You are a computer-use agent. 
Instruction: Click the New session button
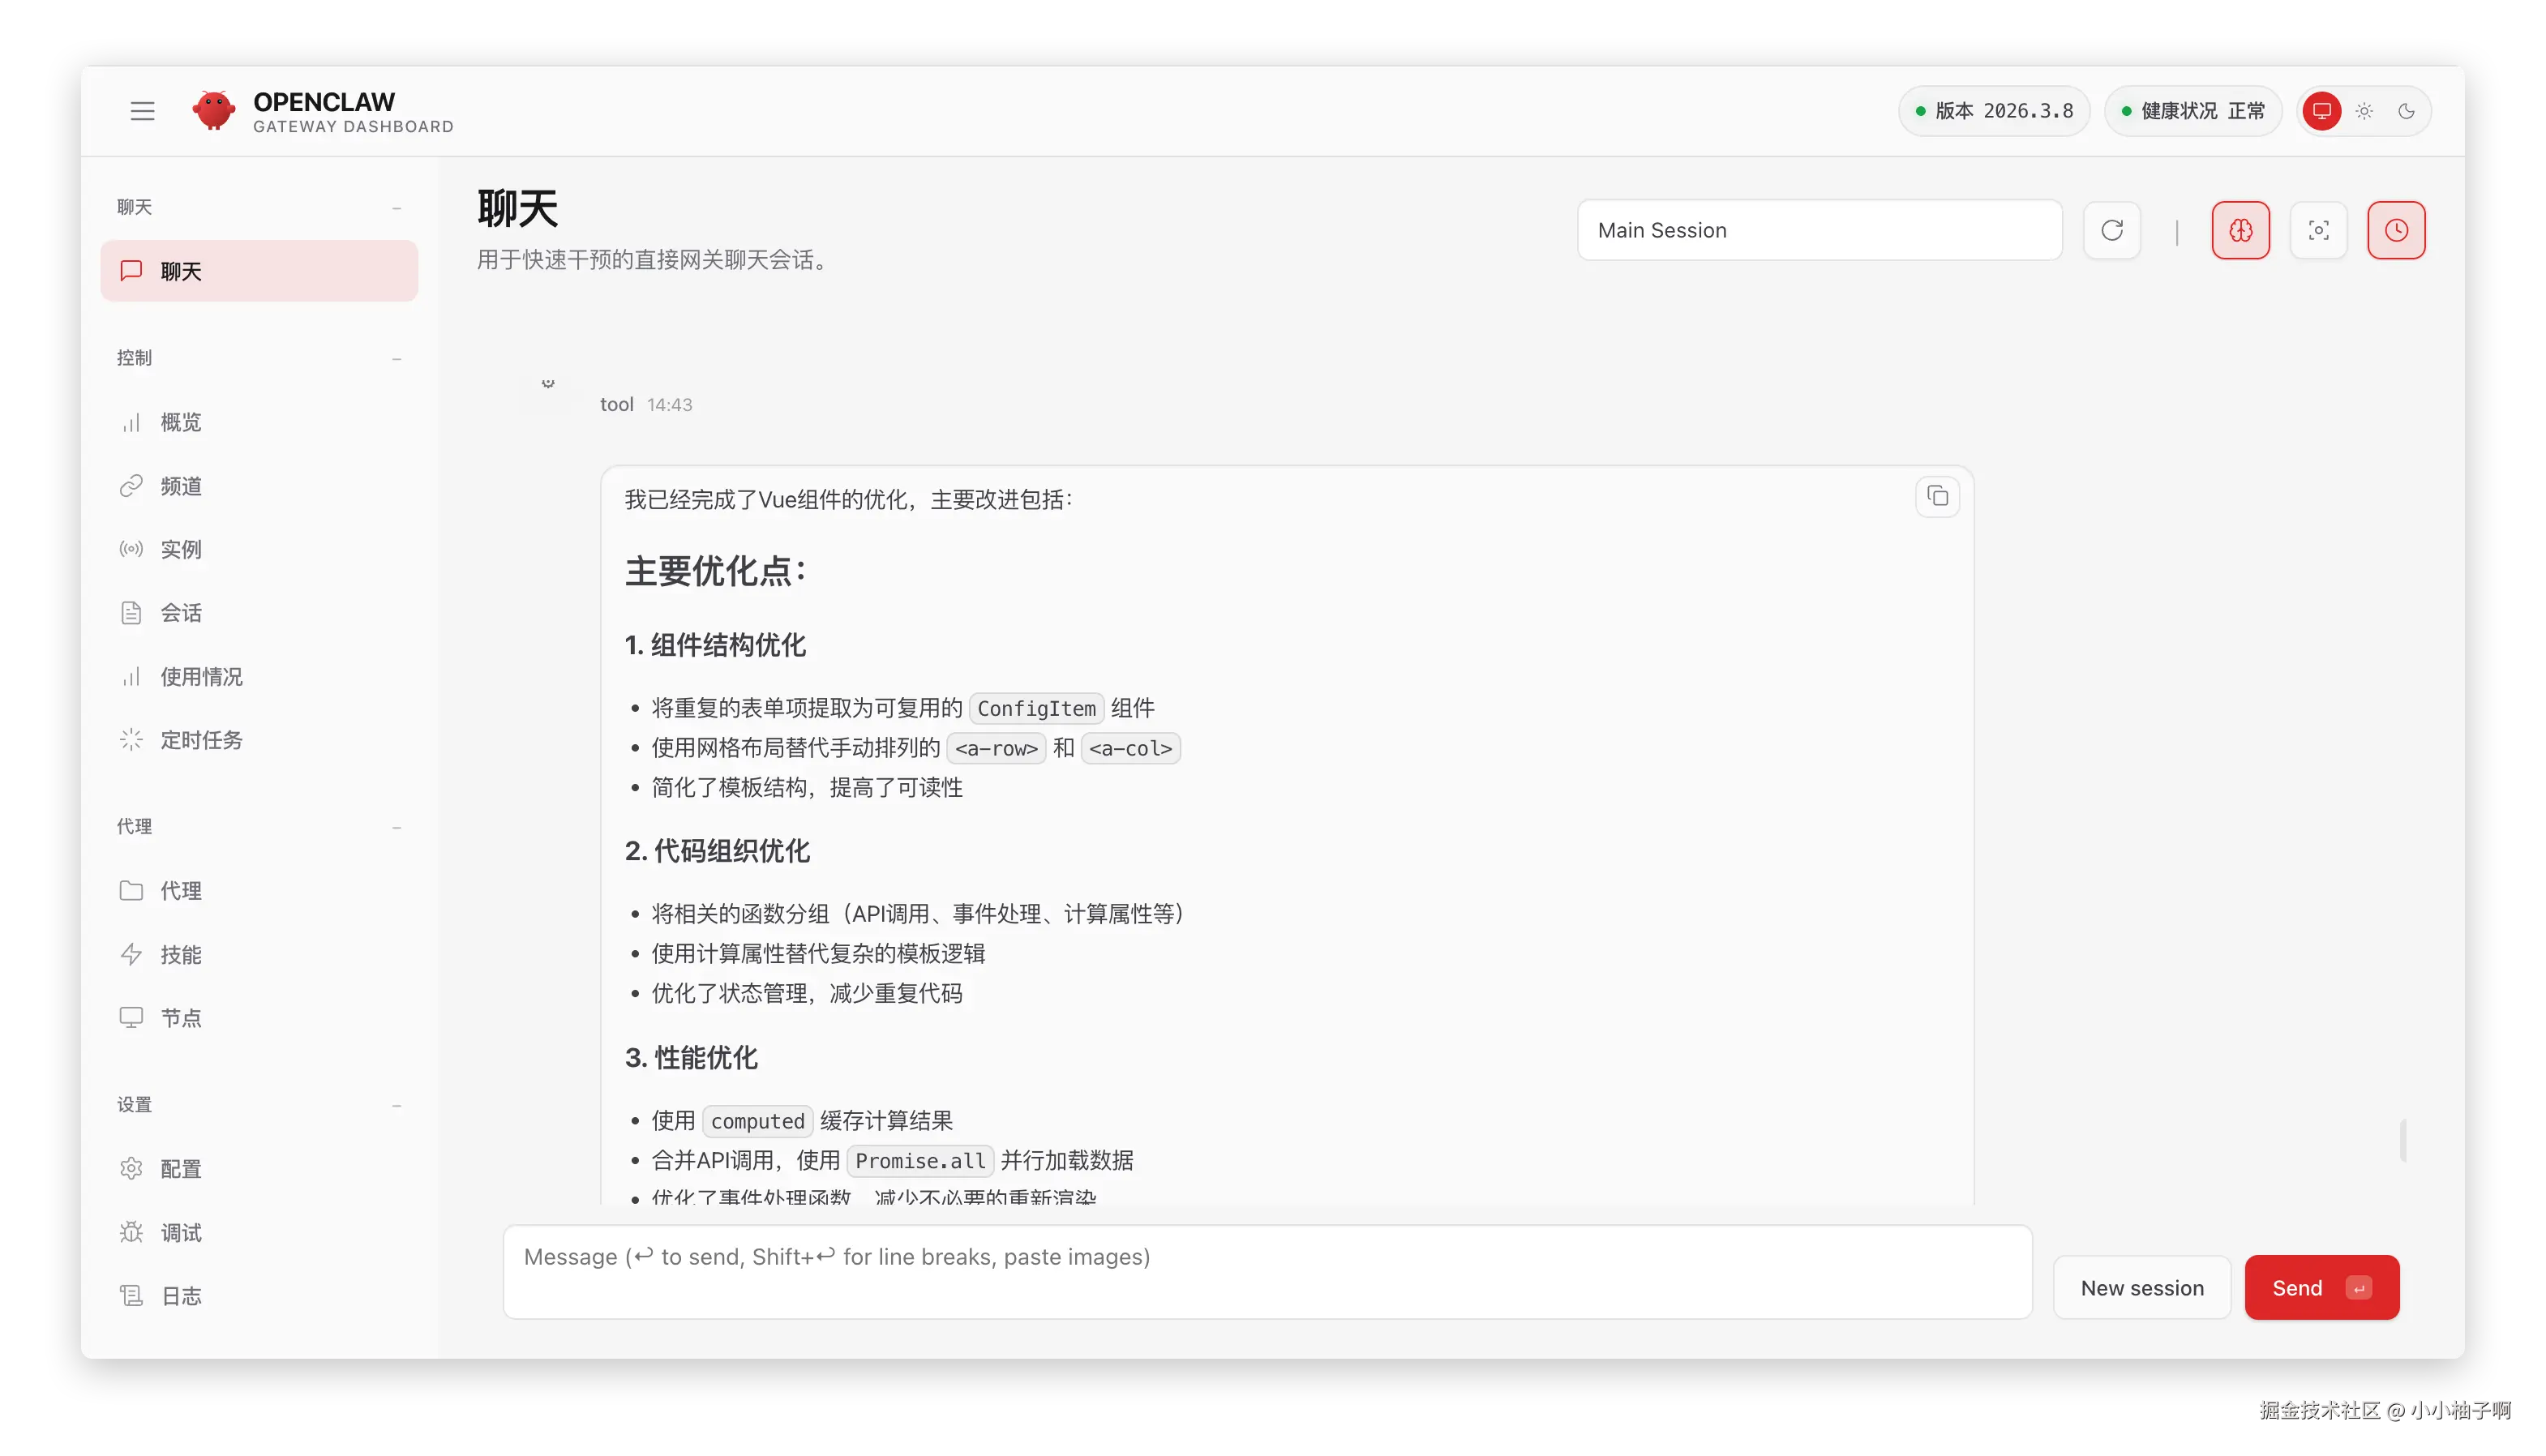(x=2141, y=1288)
